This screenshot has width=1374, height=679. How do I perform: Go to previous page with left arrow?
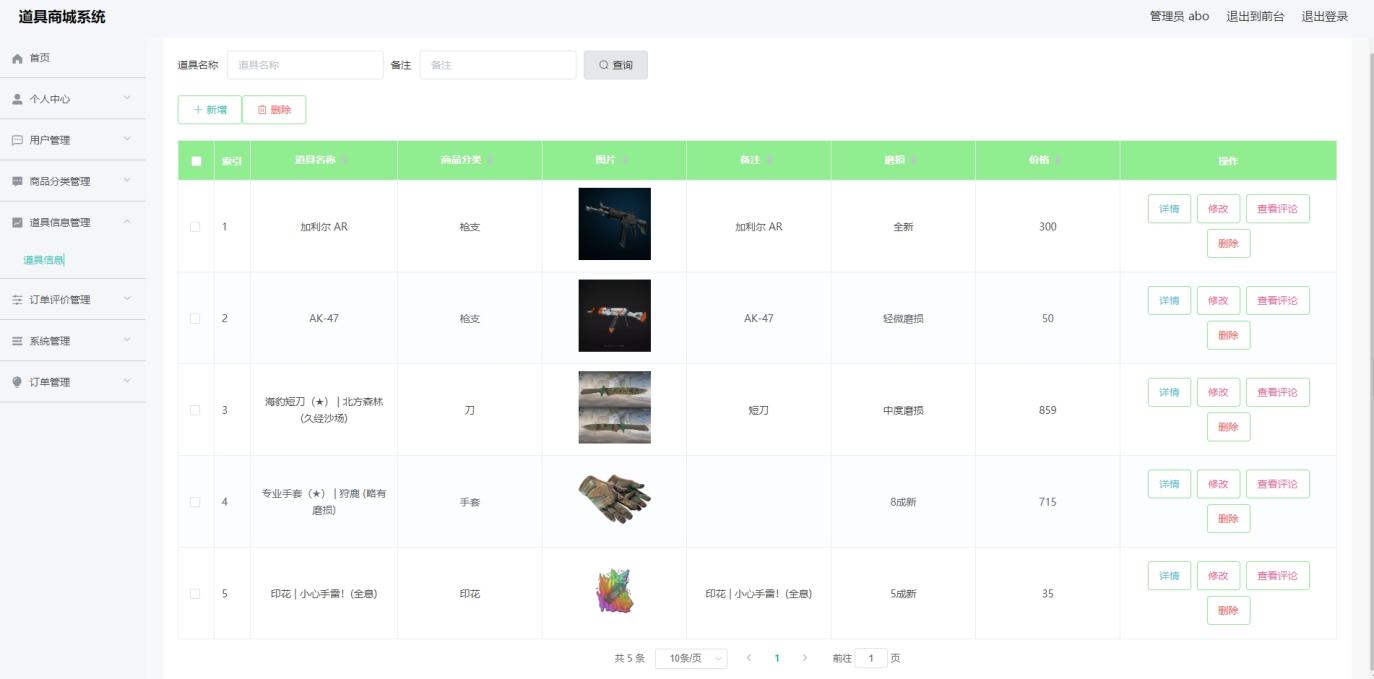748,658
